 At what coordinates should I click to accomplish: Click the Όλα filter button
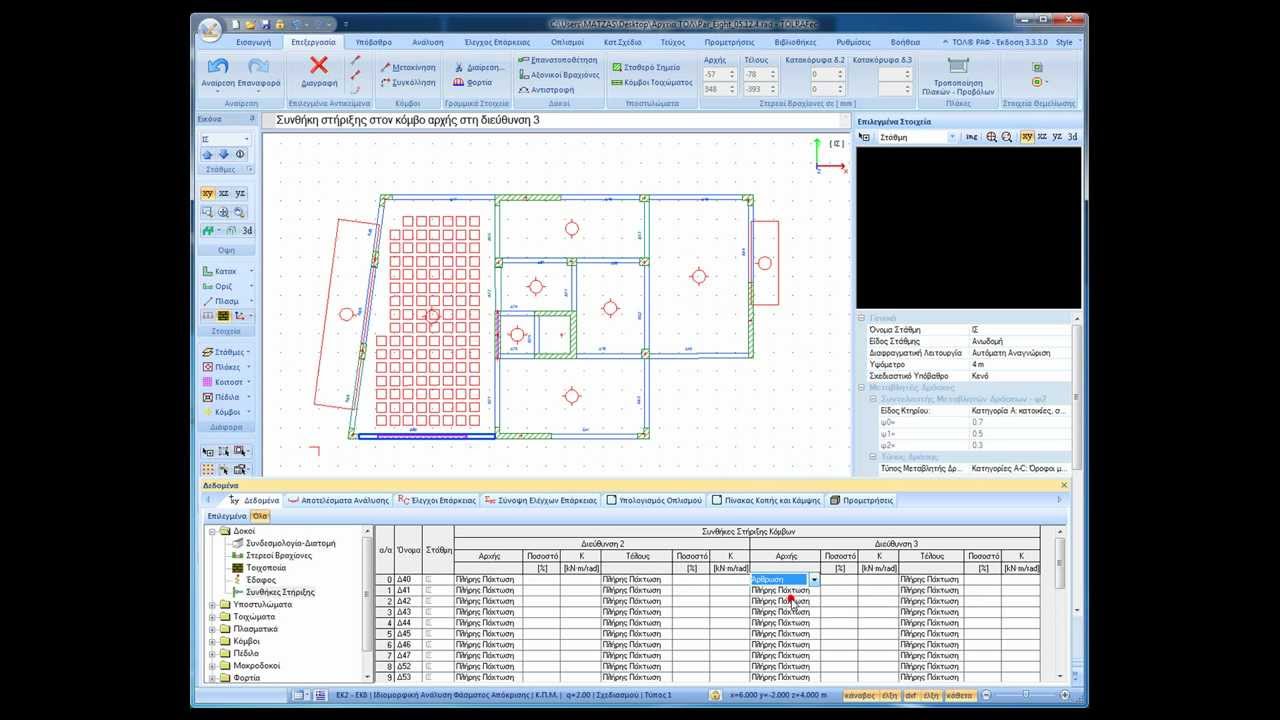click(260, 516)
